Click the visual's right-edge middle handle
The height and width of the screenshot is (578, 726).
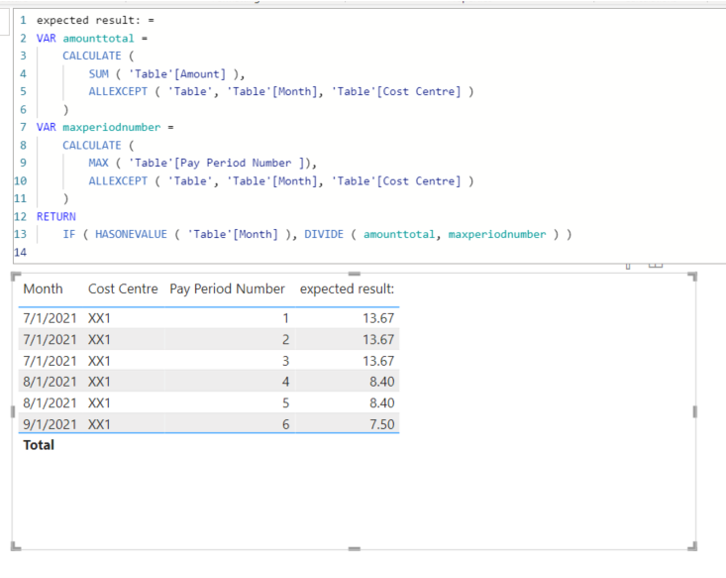[695, 412]
